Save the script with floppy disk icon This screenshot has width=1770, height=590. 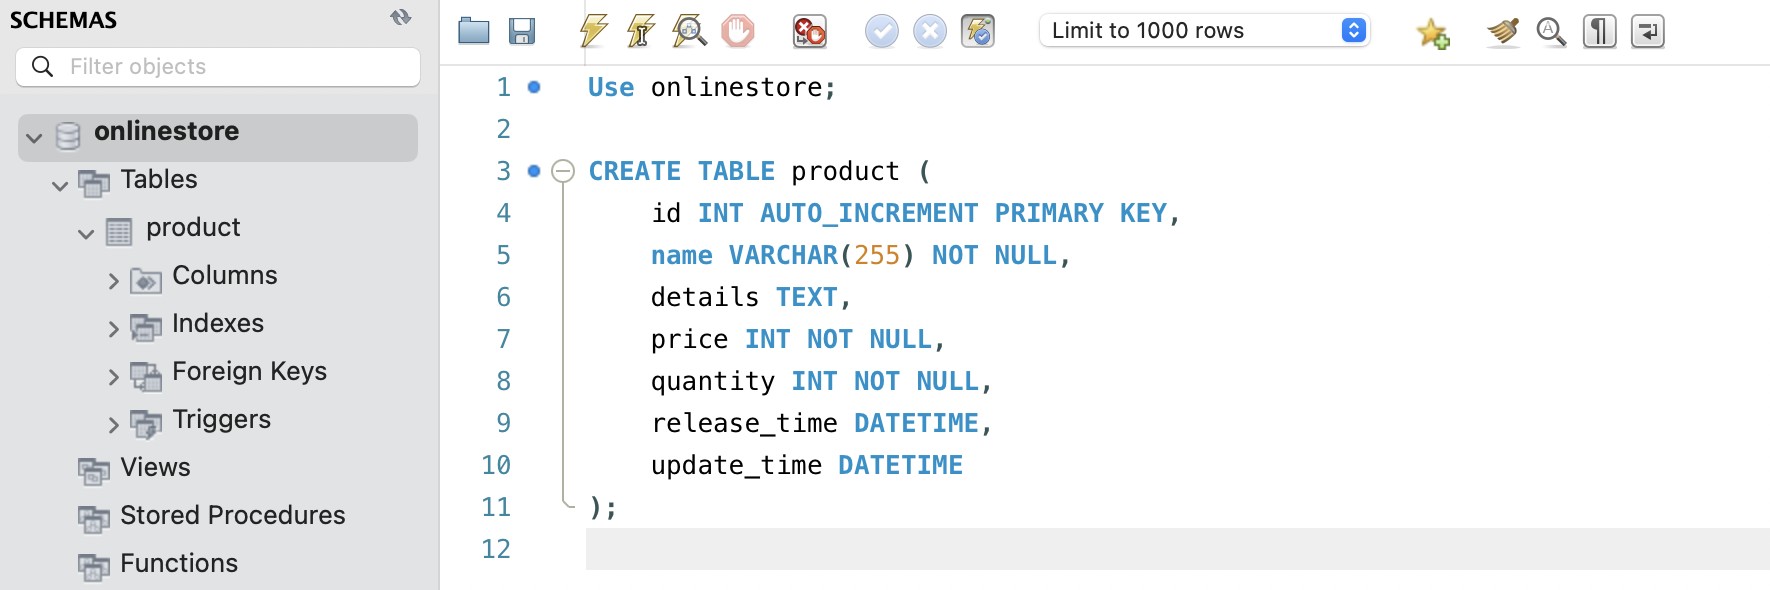click(x=522, y=31)
